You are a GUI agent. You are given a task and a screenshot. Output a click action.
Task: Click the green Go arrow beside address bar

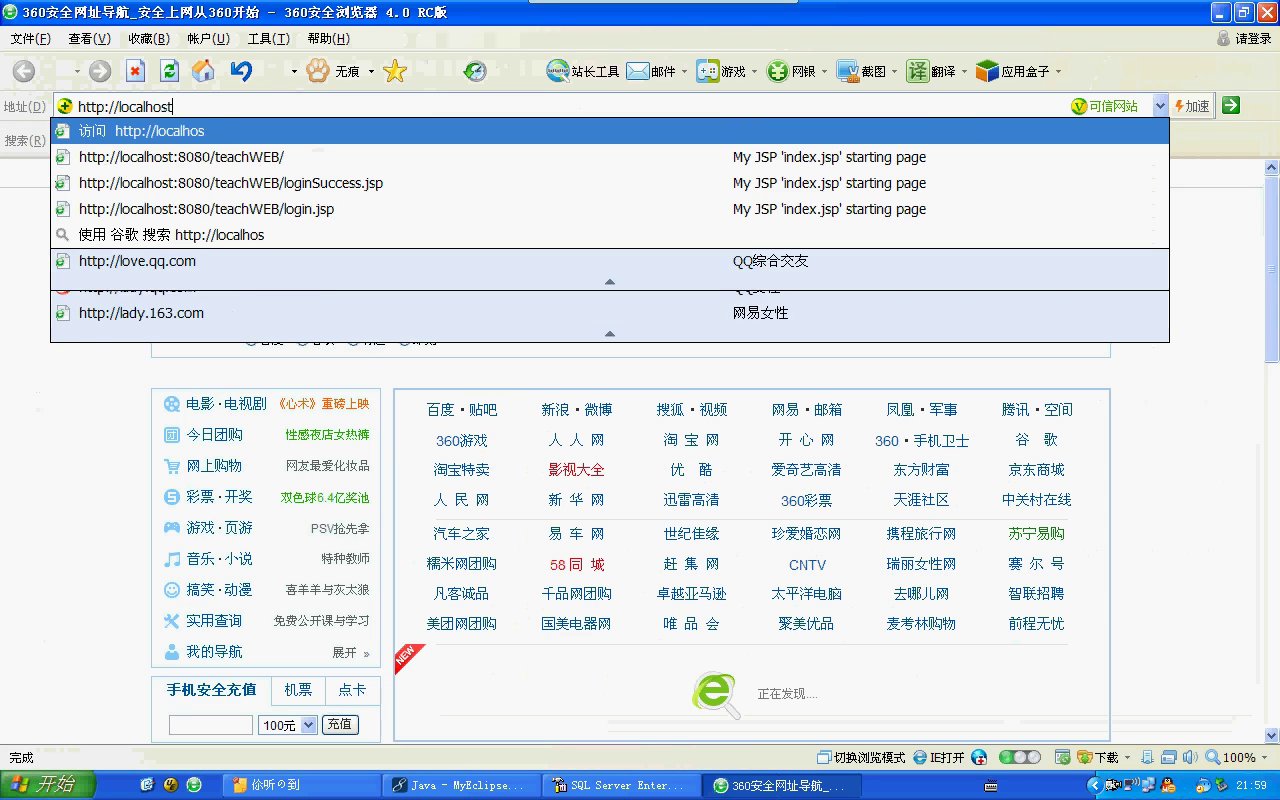coord(1231,105)
